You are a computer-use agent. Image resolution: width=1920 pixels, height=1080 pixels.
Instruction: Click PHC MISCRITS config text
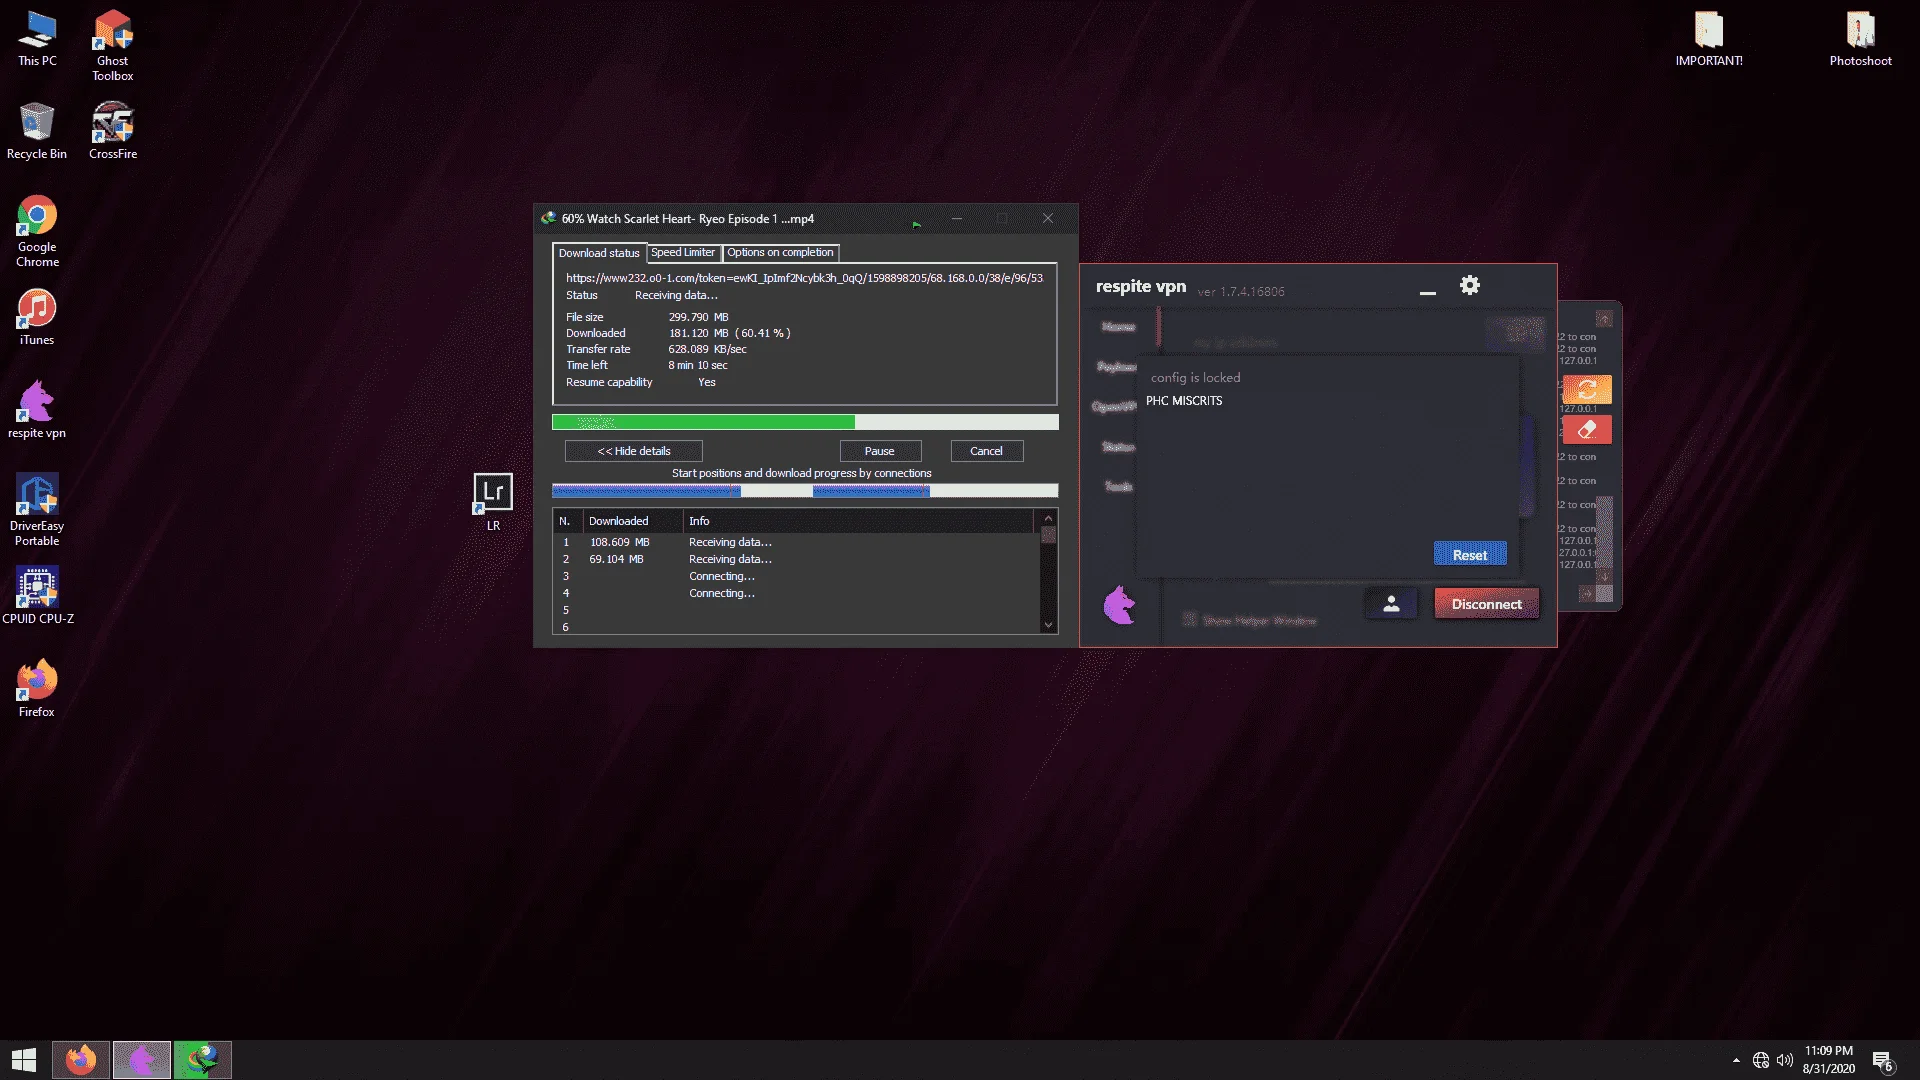click(x=1184, y=401)
